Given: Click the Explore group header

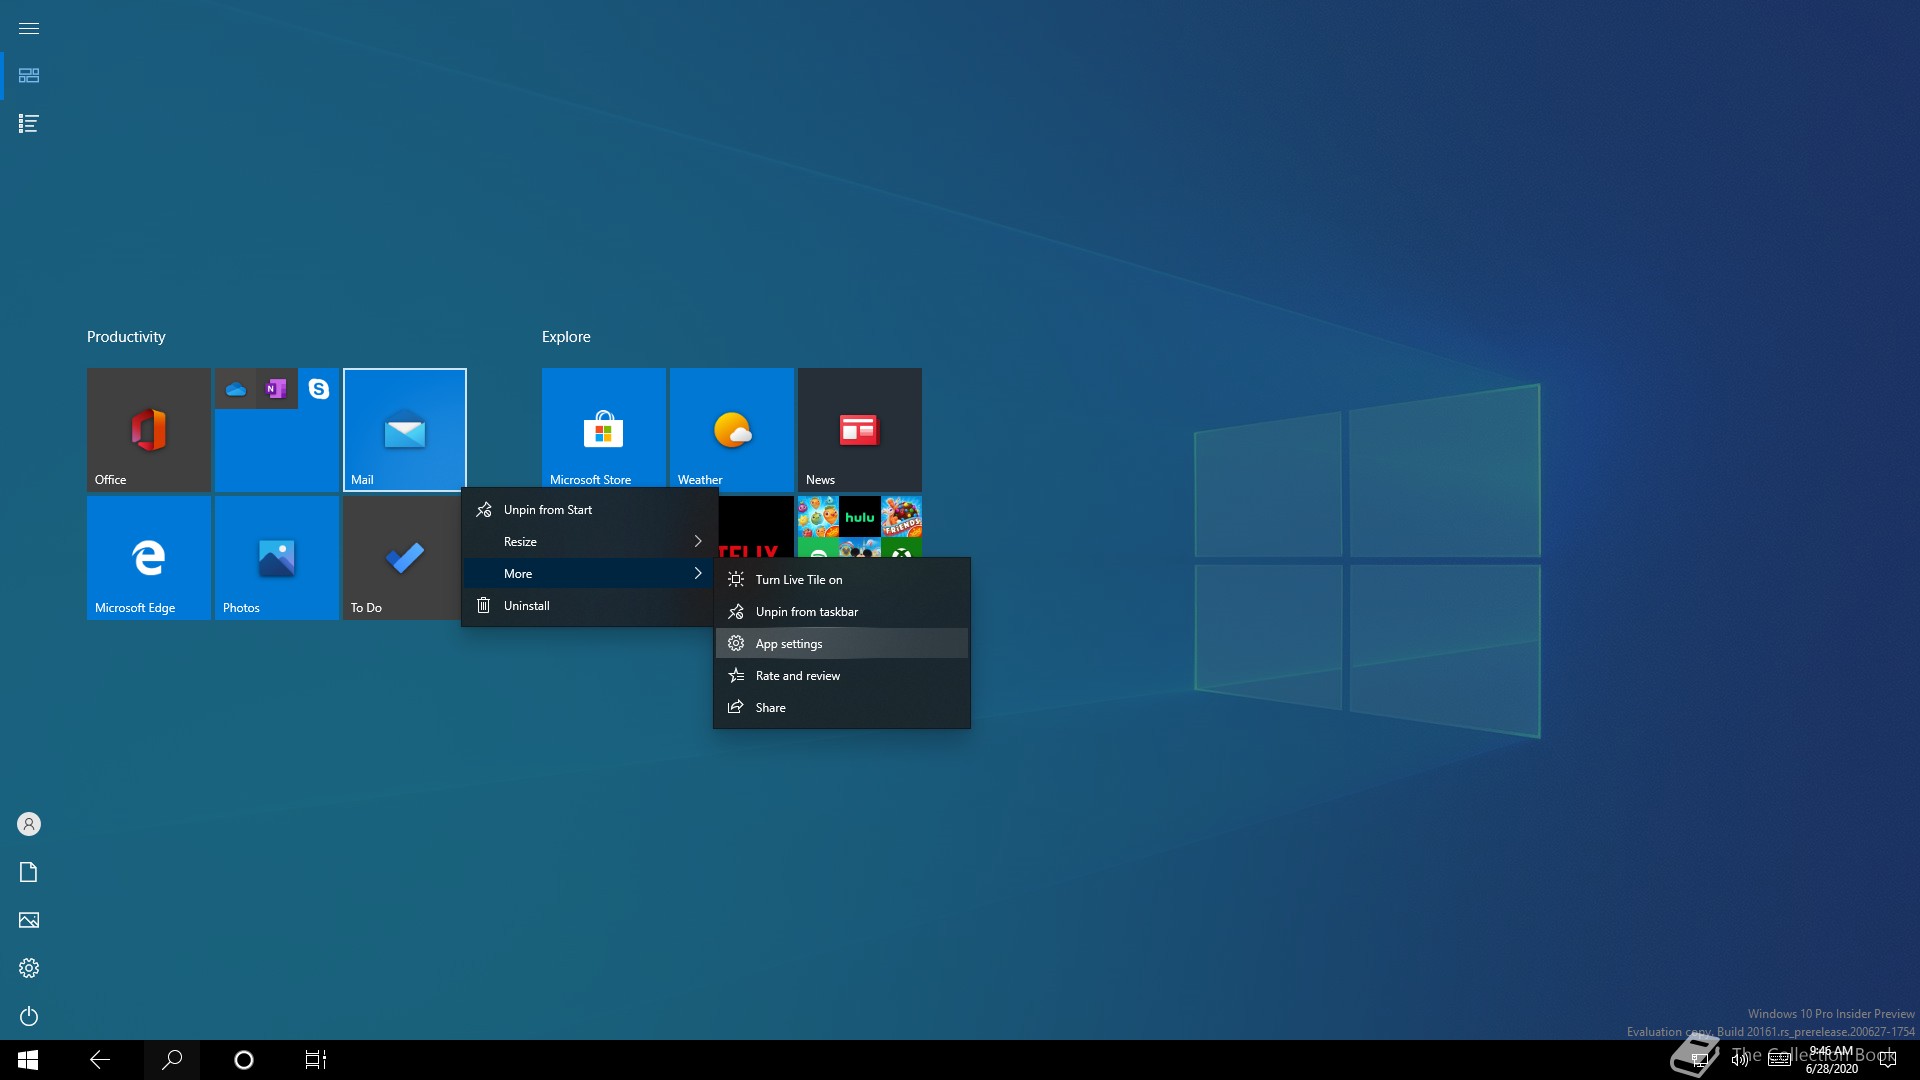Looking at the screenshot, I should 566,337.
